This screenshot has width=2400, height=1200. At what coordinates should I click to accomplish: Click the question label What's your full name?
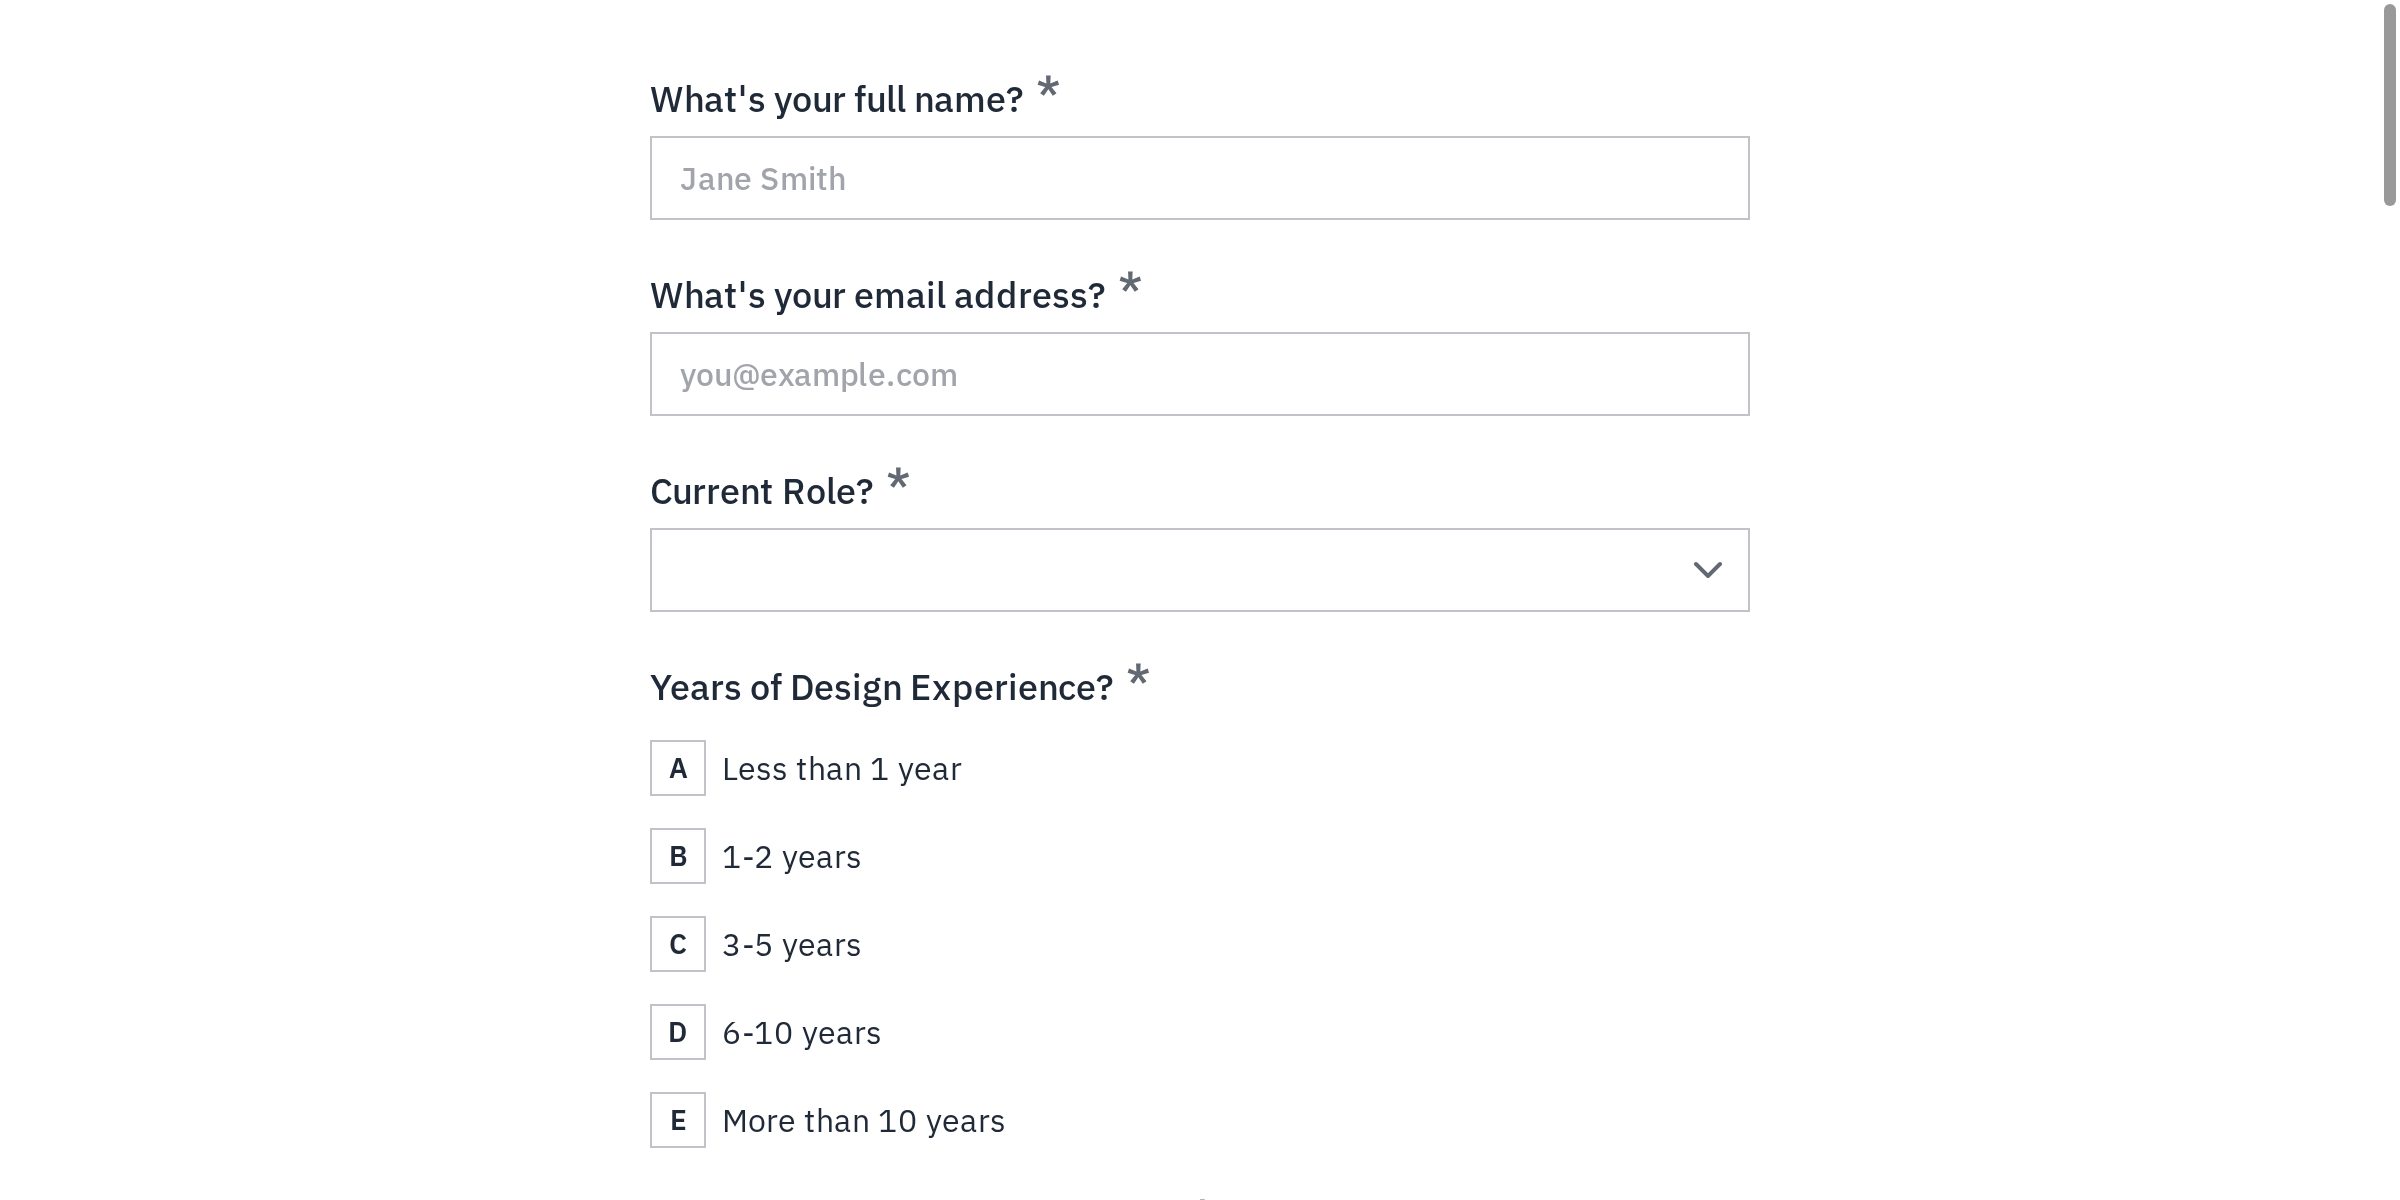(x=837, y=98)
